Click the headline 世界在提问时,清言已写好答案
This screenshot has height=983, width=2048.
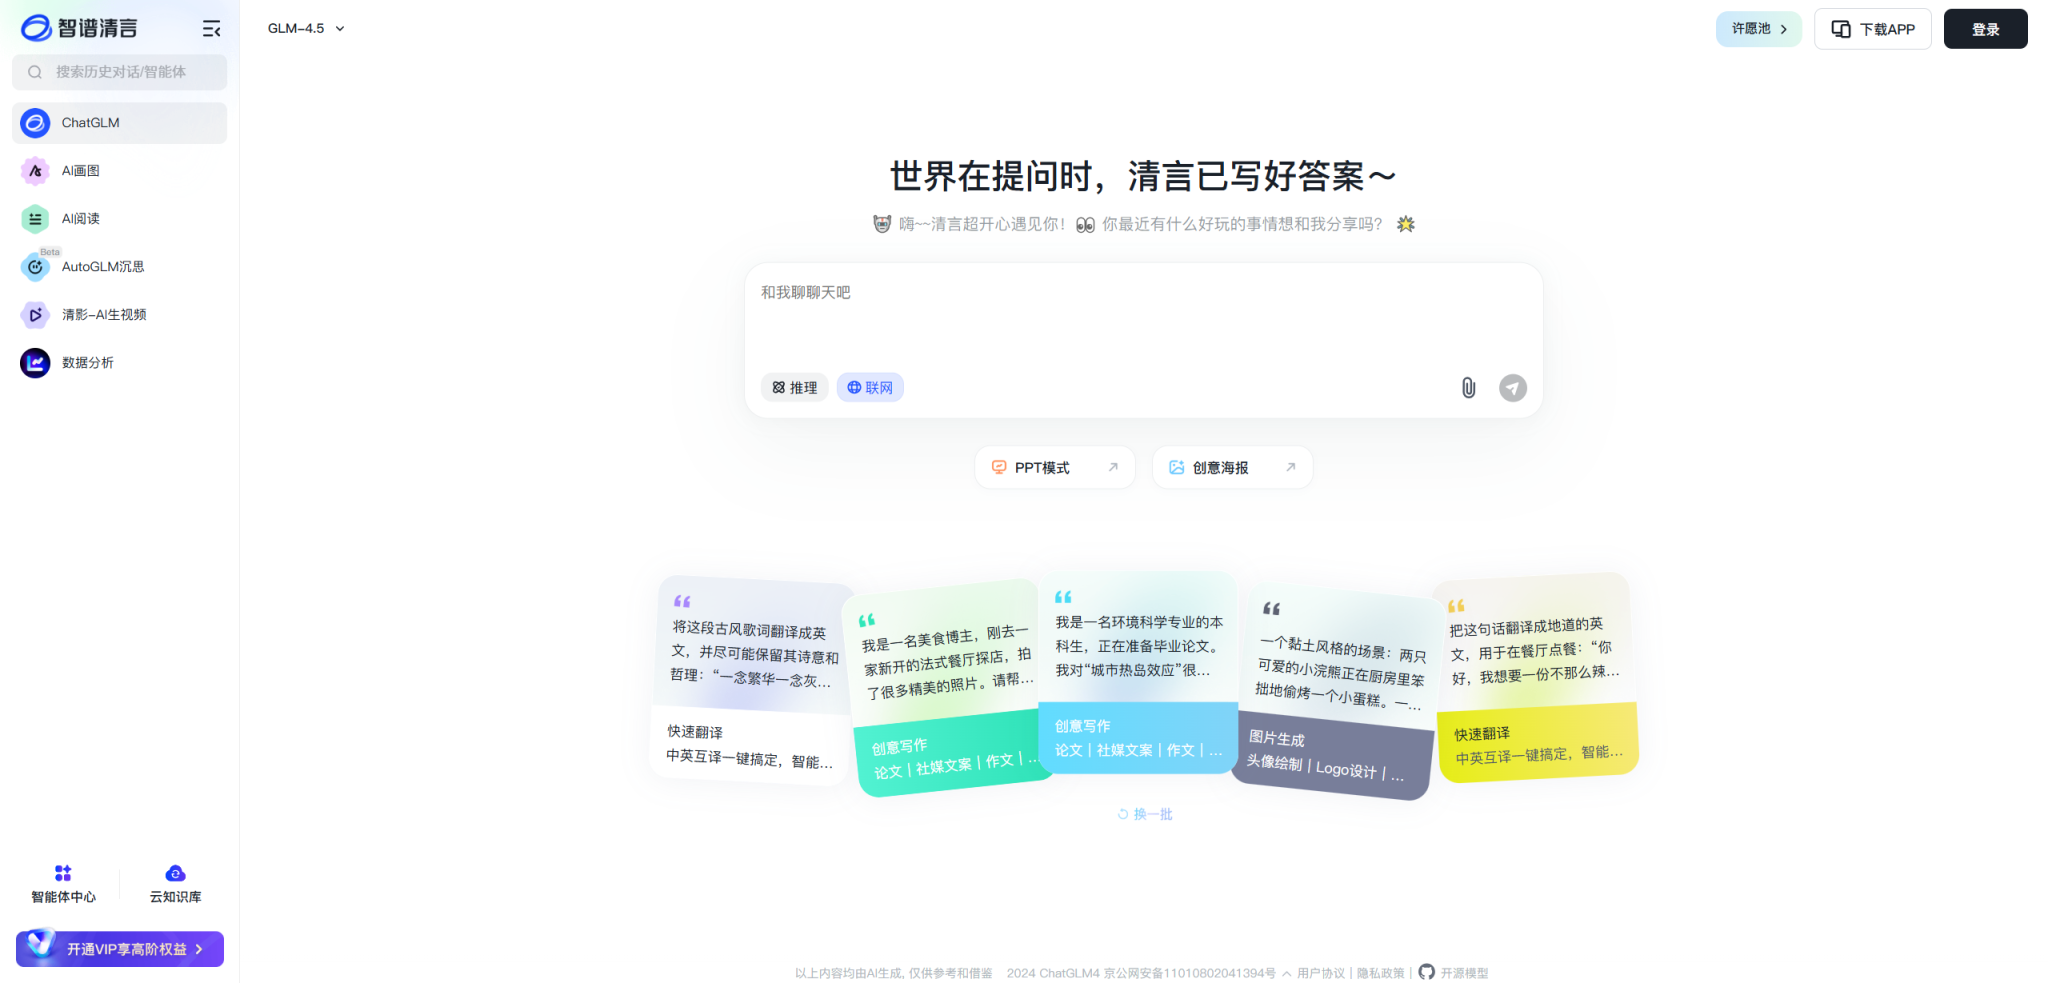point(1143,176)
